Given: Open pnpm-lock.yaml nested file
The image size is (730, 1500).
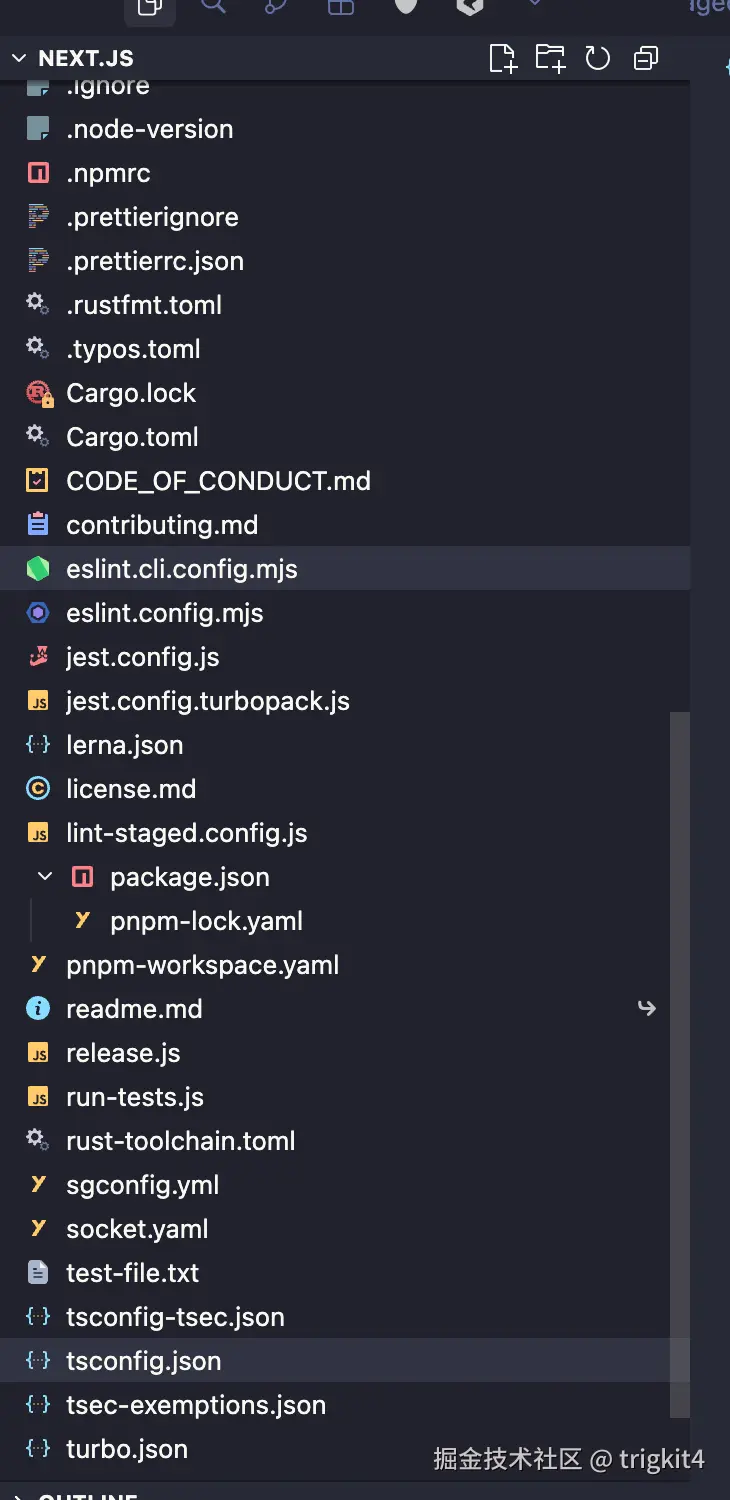Looking at the screenshot, I should (x=206, y=921).
